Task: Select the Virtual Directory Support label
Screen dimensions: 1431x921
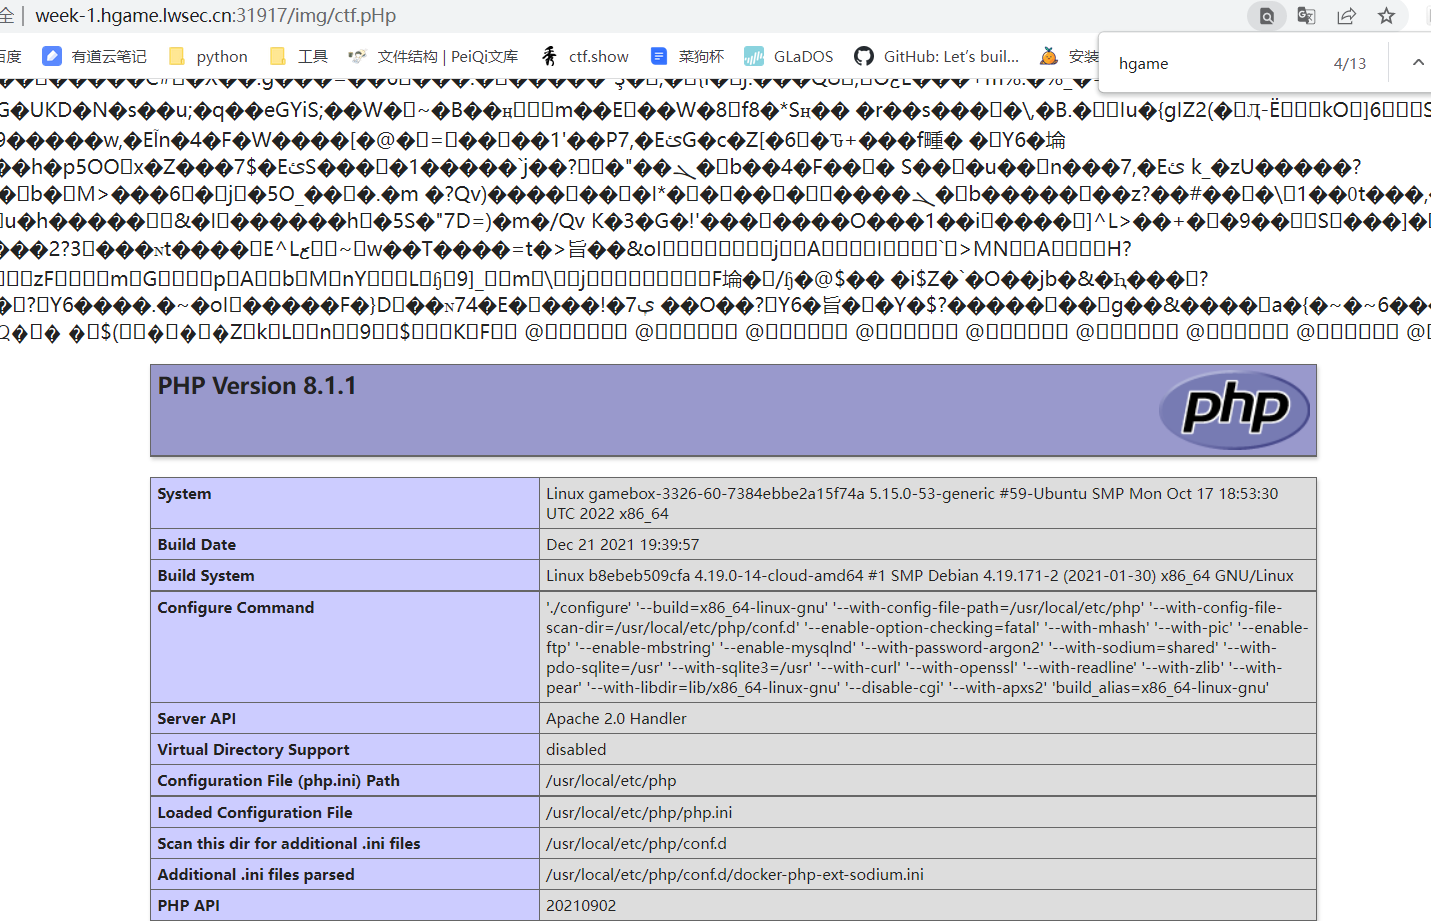Action: coord(253,750)
